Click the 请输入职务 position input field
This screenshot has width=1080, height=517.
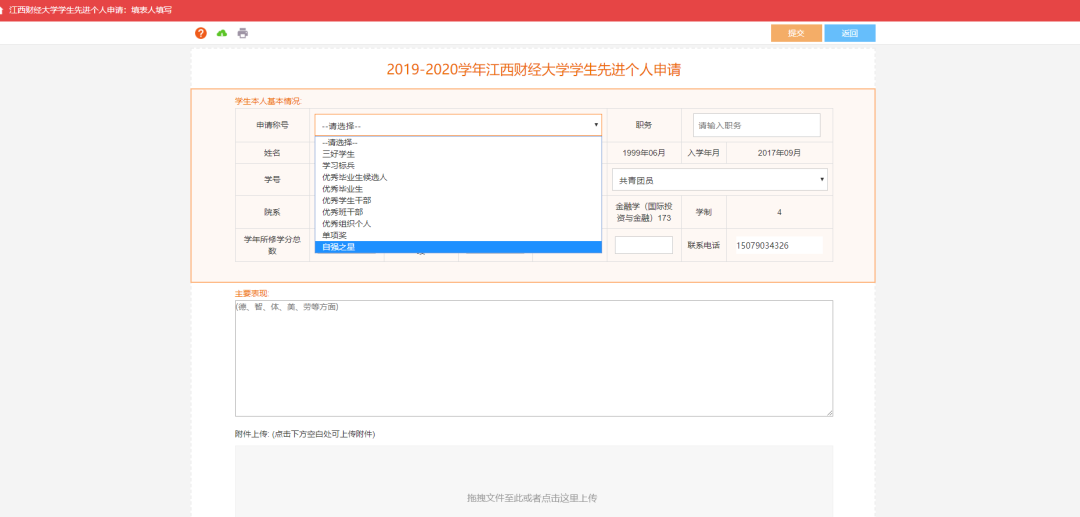pyautogui.click(x=757, y=125)
